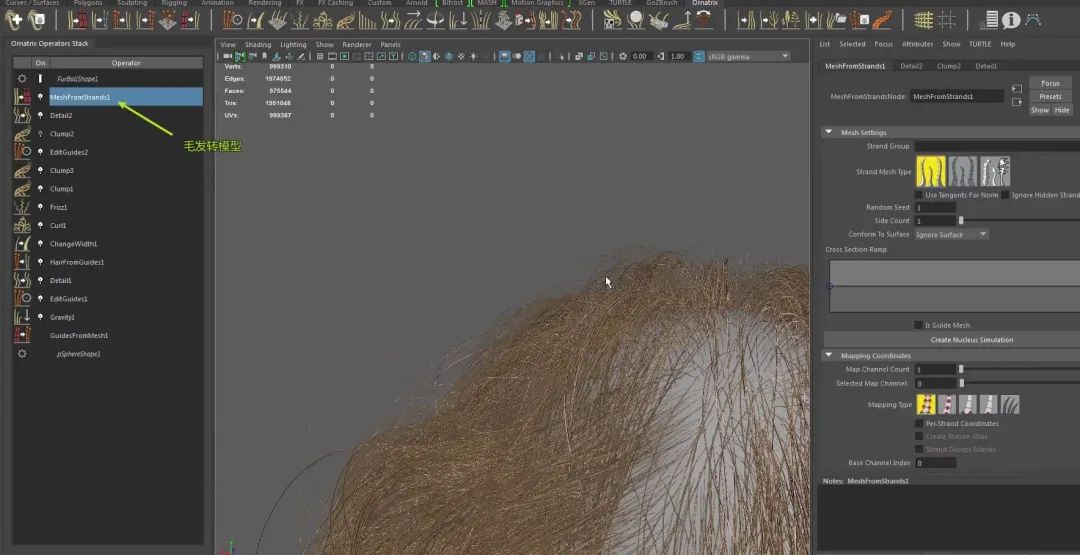Click the Gravity1 operator icon

point(22,317)
